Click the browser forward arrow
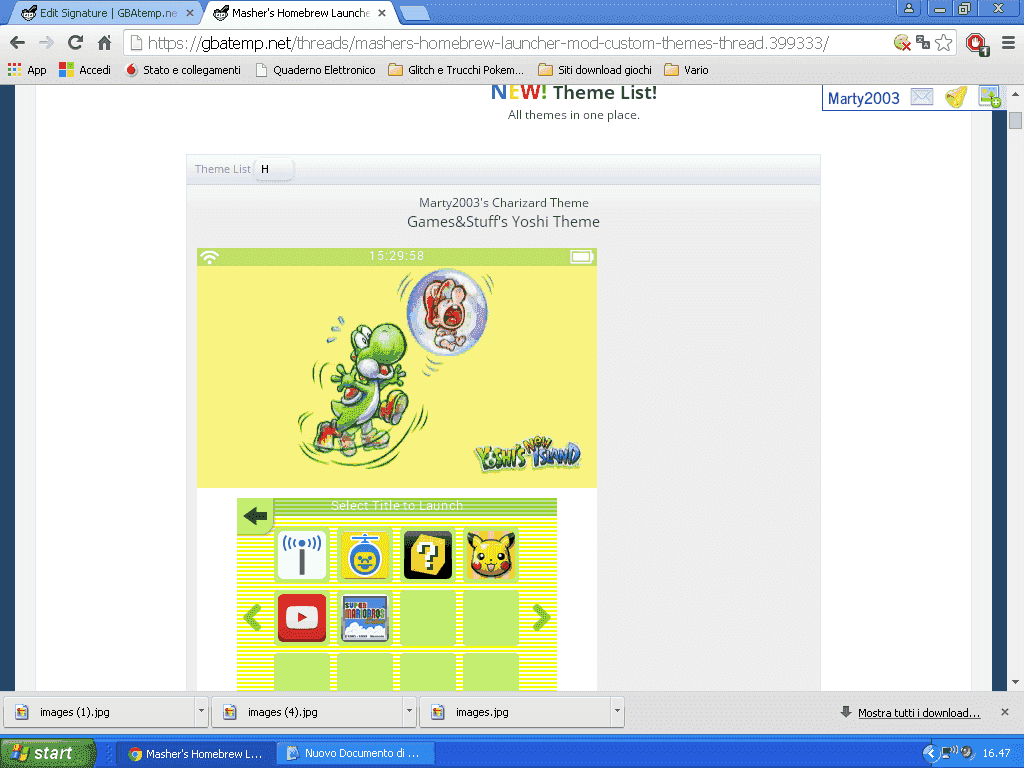Viewport: 1024px width, 768px height. click(46, 43)
